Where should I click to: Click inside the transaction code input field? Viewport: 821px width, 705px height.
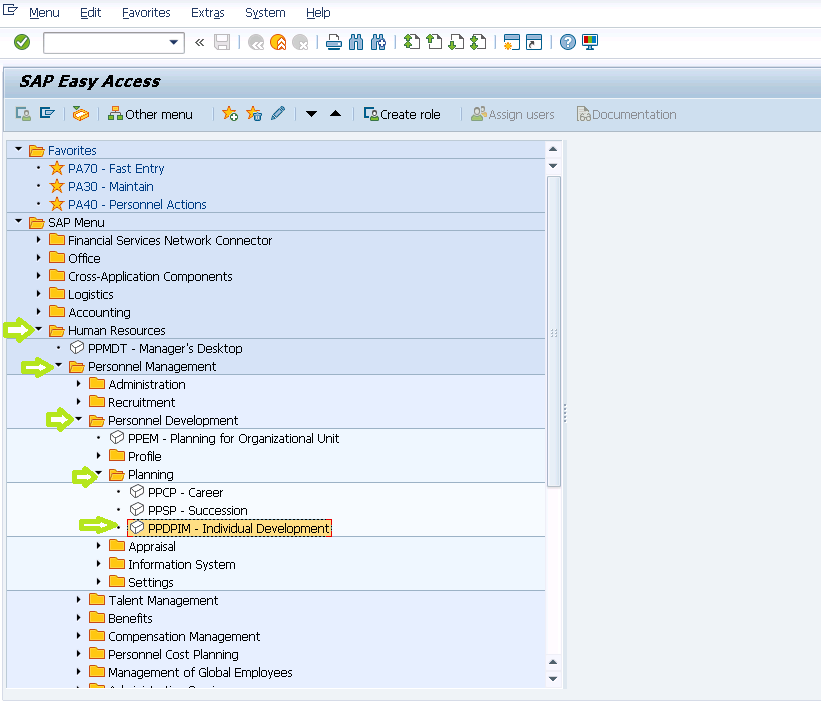(106, 42)
